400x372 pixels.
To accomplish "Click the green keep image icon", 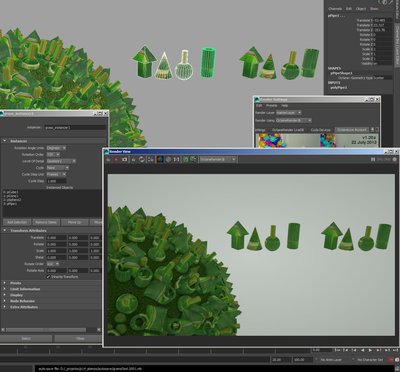I will [186, 160].
